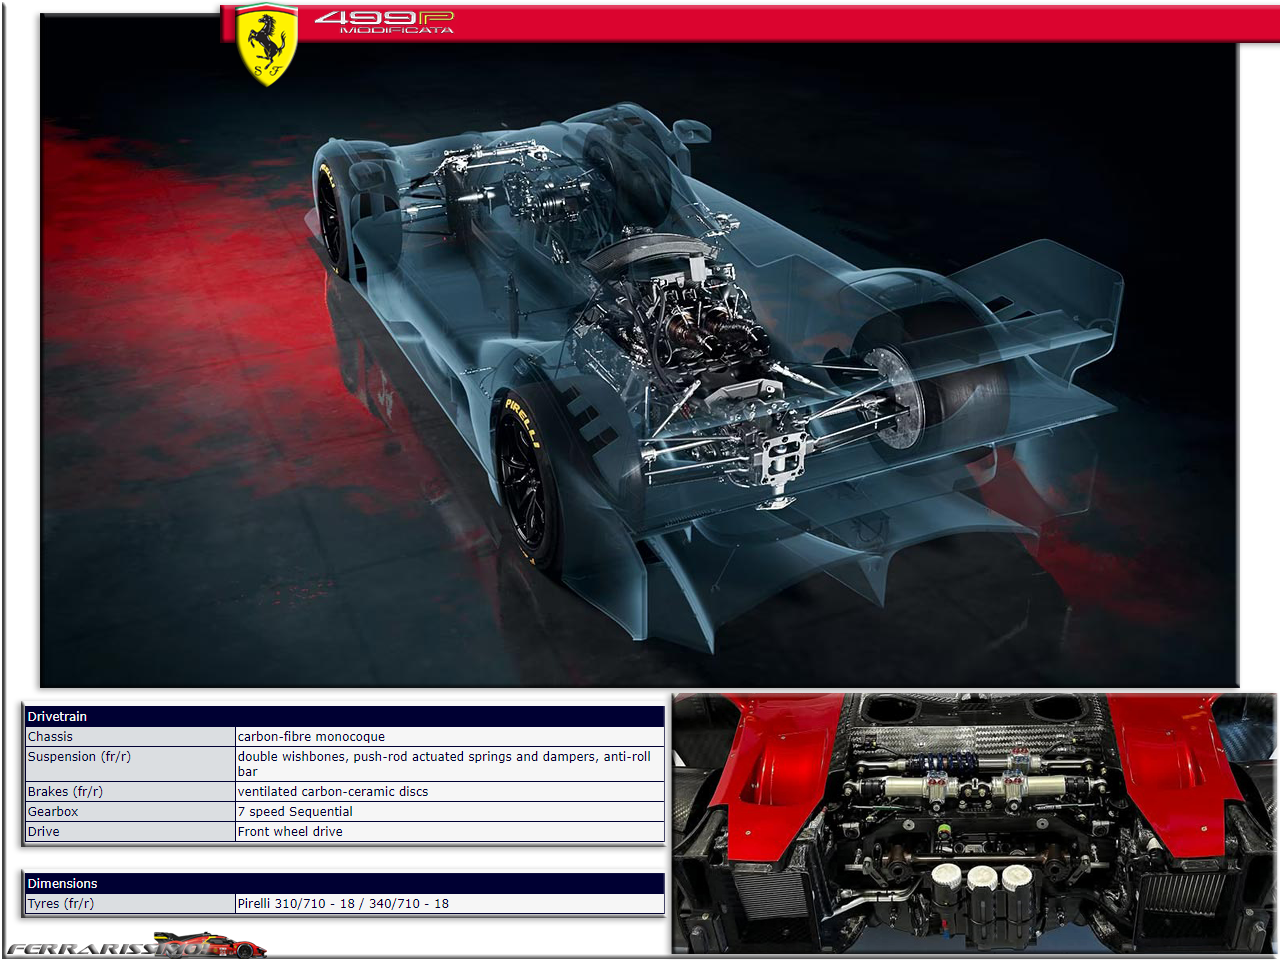Click the 7 speed Sequential value
Viewport: 1280px width, 960px height.
(295, 811)
